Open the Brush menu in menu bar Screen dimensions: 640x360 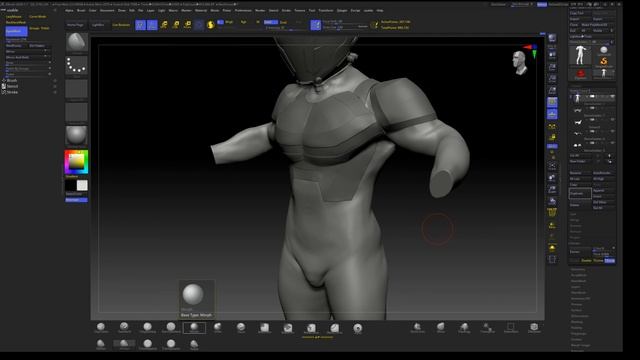click(x=81, y=10)
